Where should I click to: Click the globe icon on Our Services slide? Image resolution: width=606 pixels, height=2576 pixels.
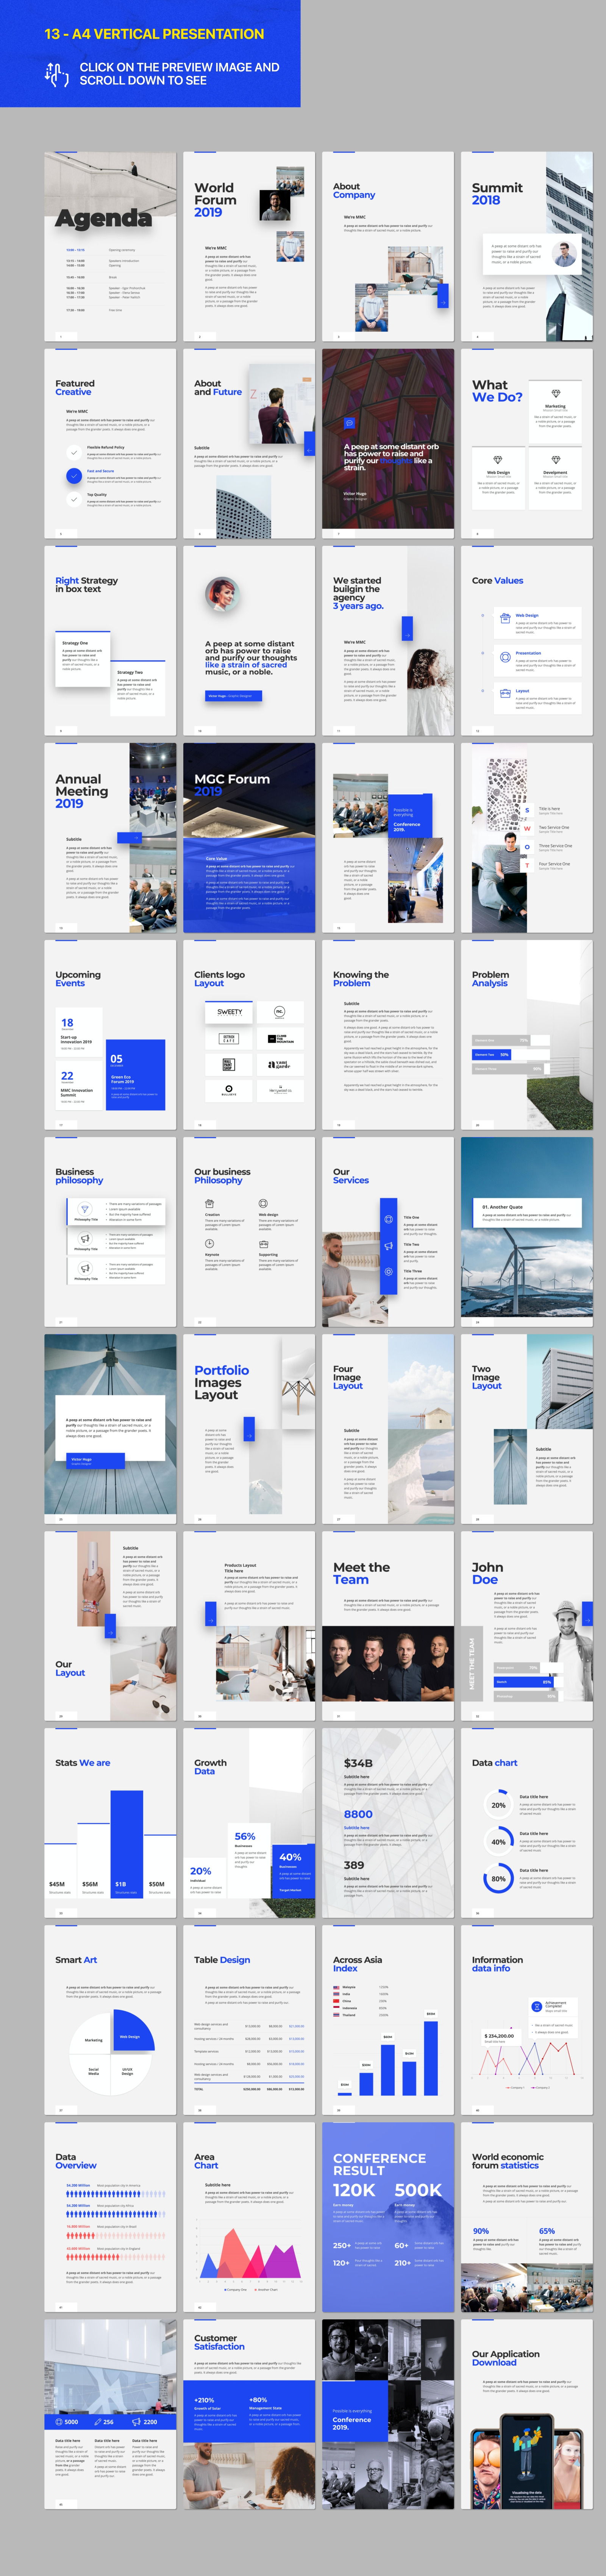coord(389,1219)
